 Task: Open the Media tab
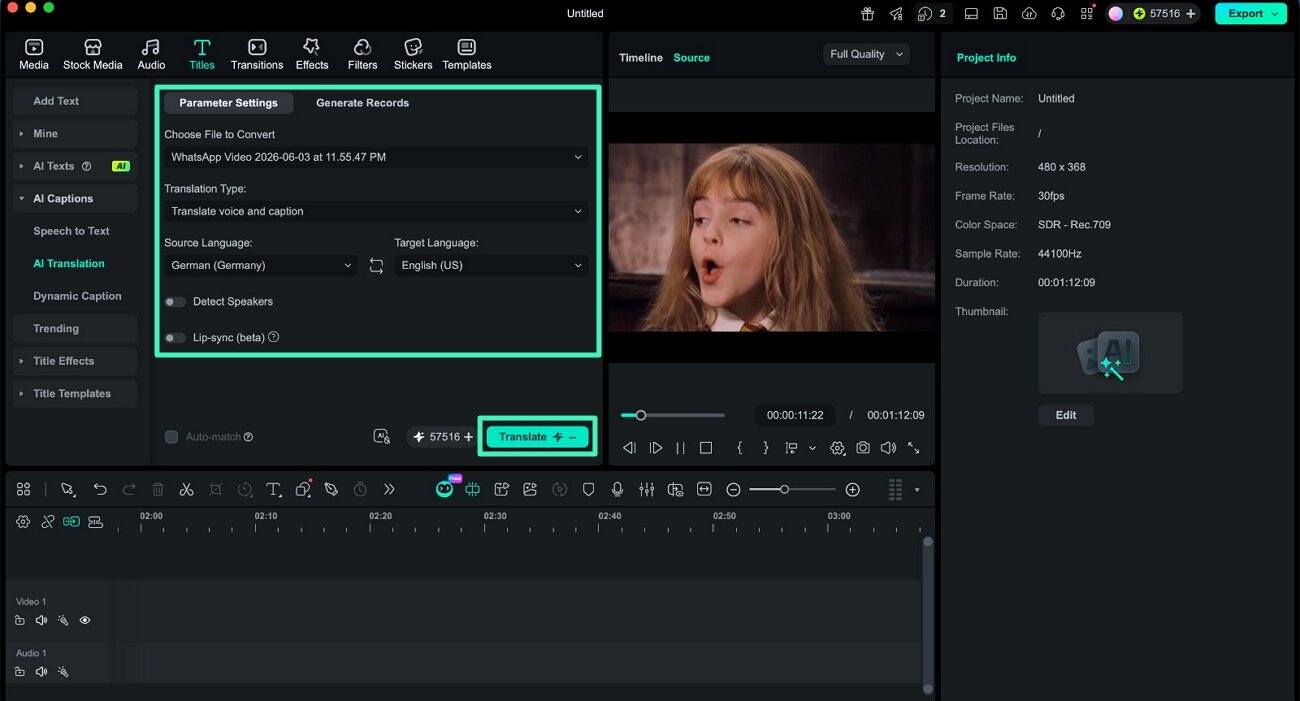pos(34,55)
